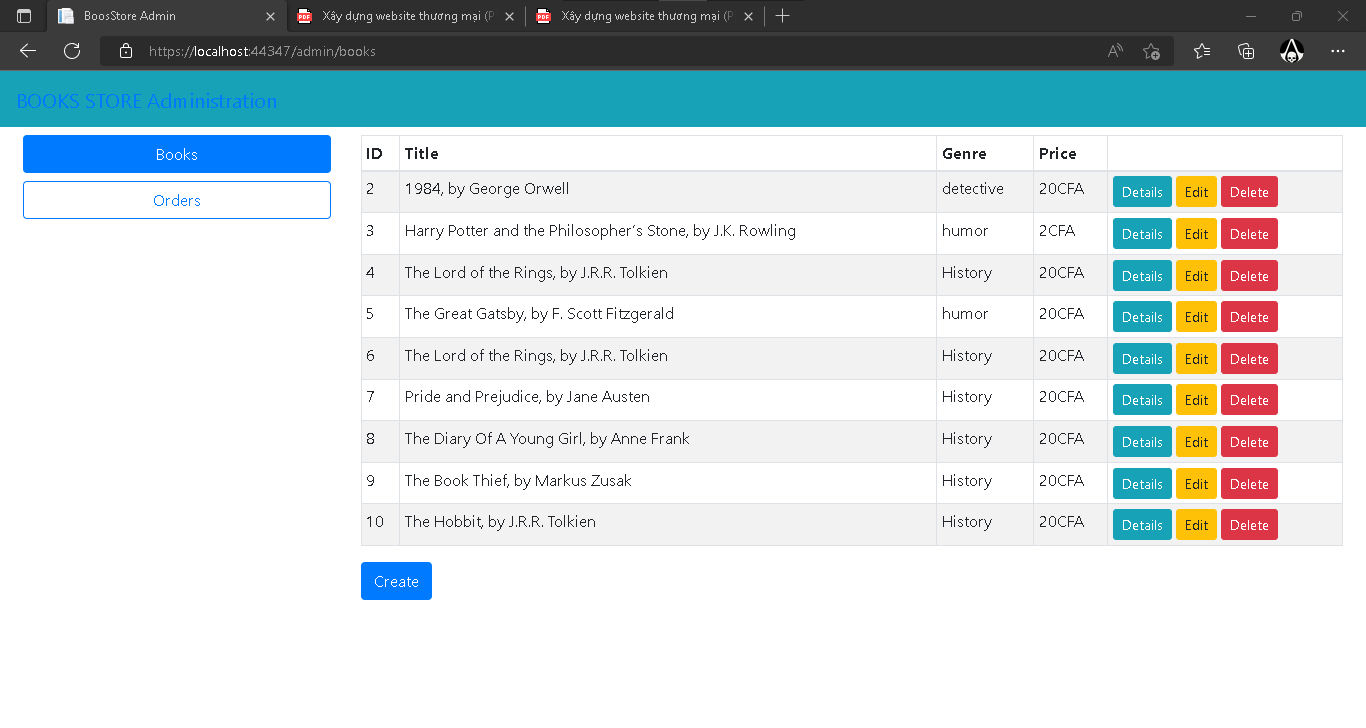Edit the Harry Potter book

1196,234
